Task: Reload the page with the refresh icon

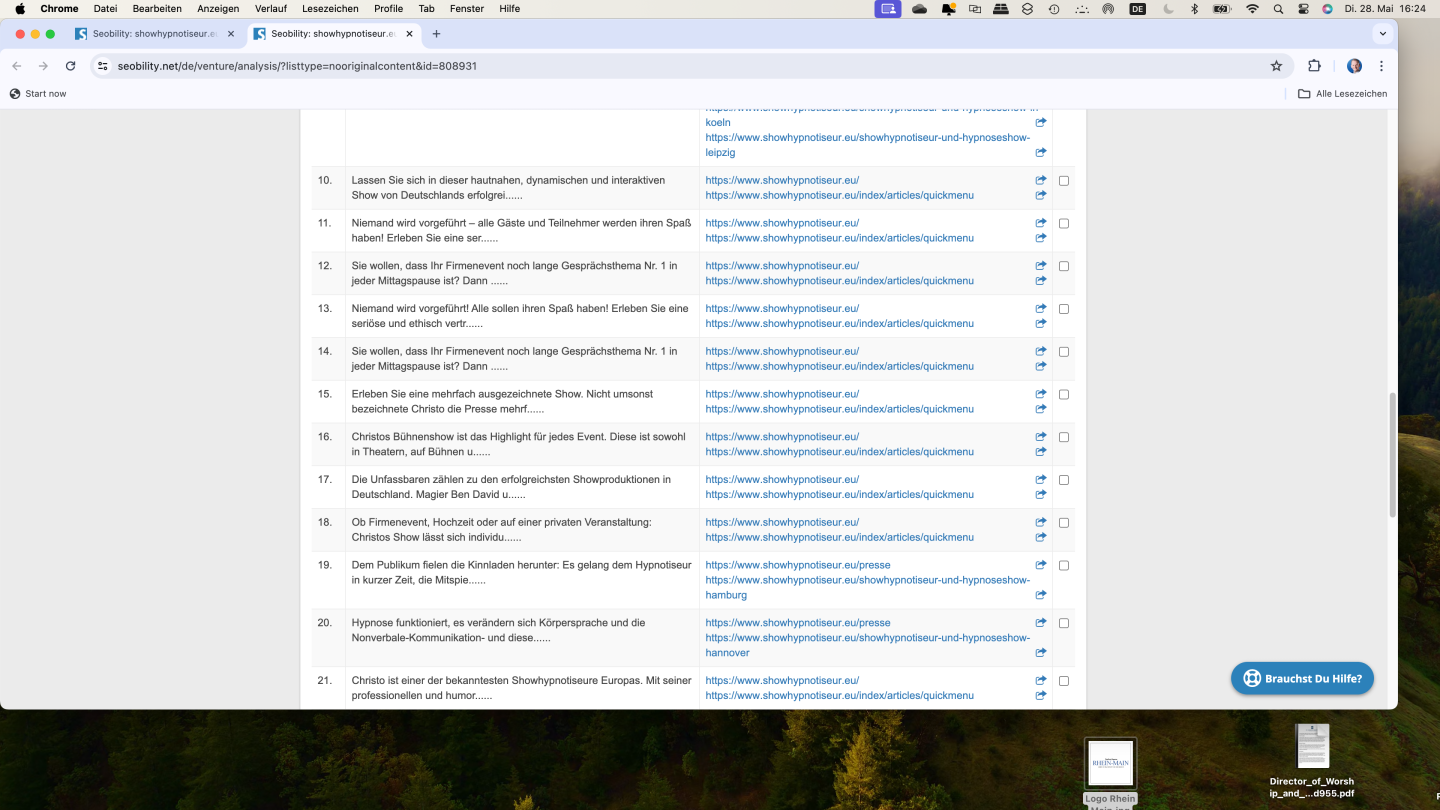Action: coord(70,66)
